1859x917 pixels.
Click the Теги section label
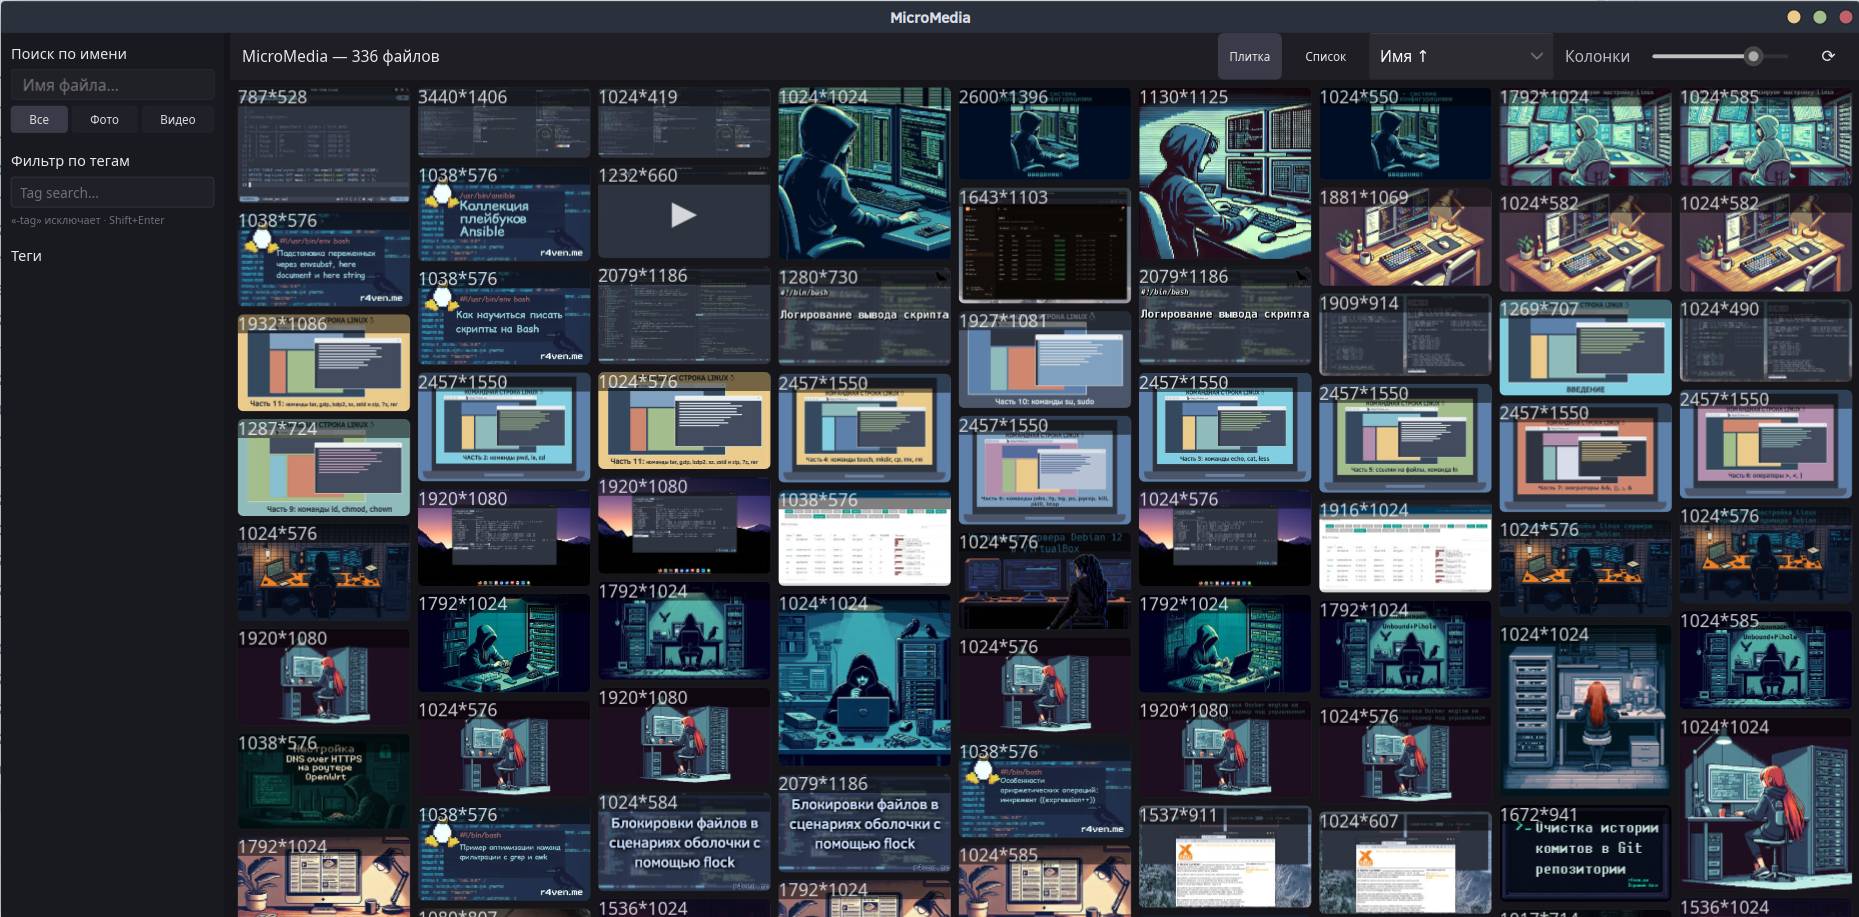[26, 255]
